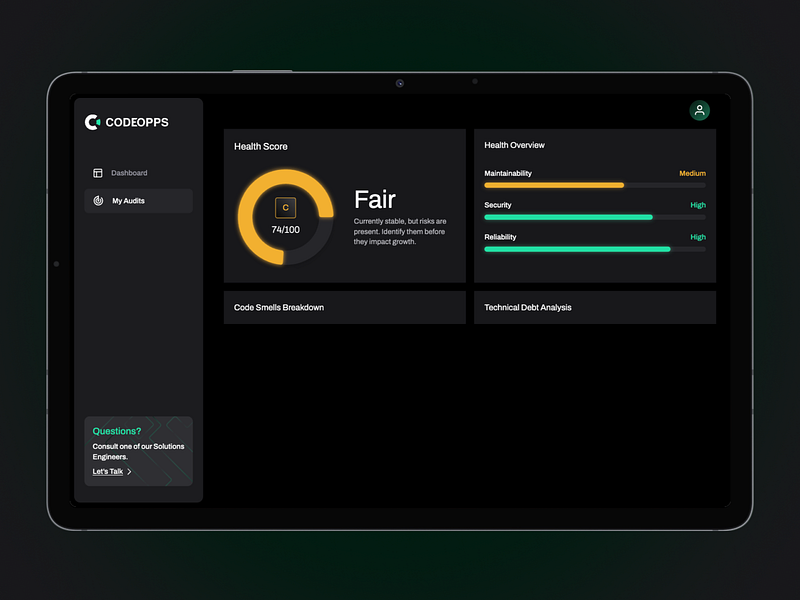Click the Questions? heading in sidebar card
Screen dimensions: 800x600
pyautogui.click(x=117, y=431)
